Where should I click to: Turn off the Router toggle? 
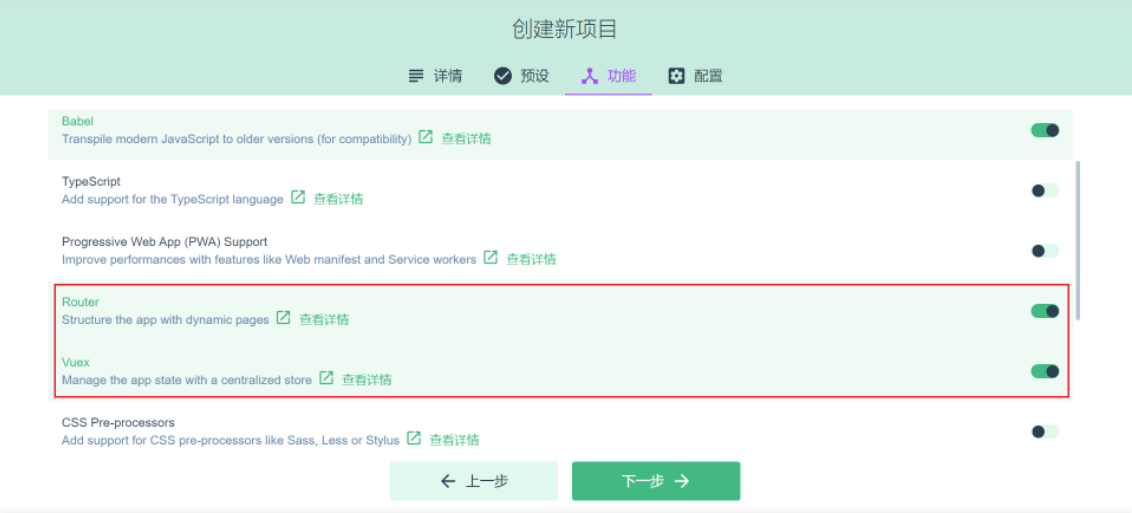click(1045, 311)
